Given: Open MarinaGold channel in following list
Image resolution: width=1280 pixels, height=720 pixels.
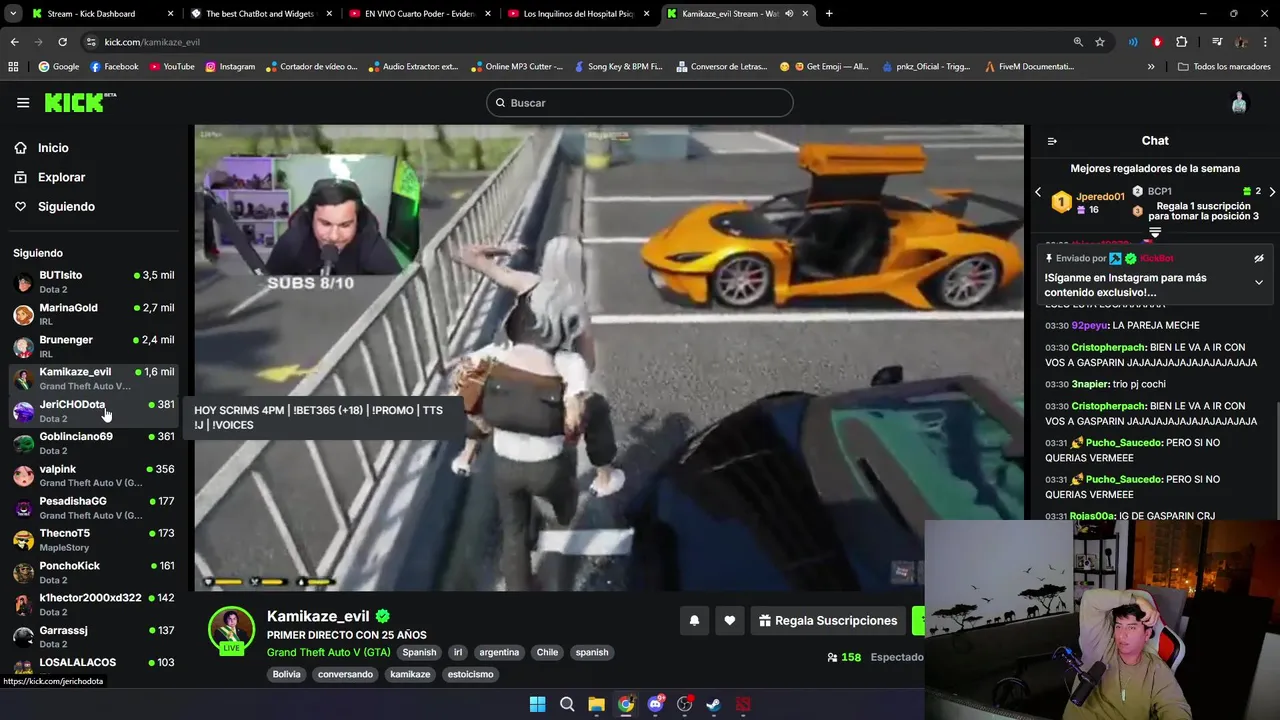Looking at the screenshot, I should click(93, 314).
